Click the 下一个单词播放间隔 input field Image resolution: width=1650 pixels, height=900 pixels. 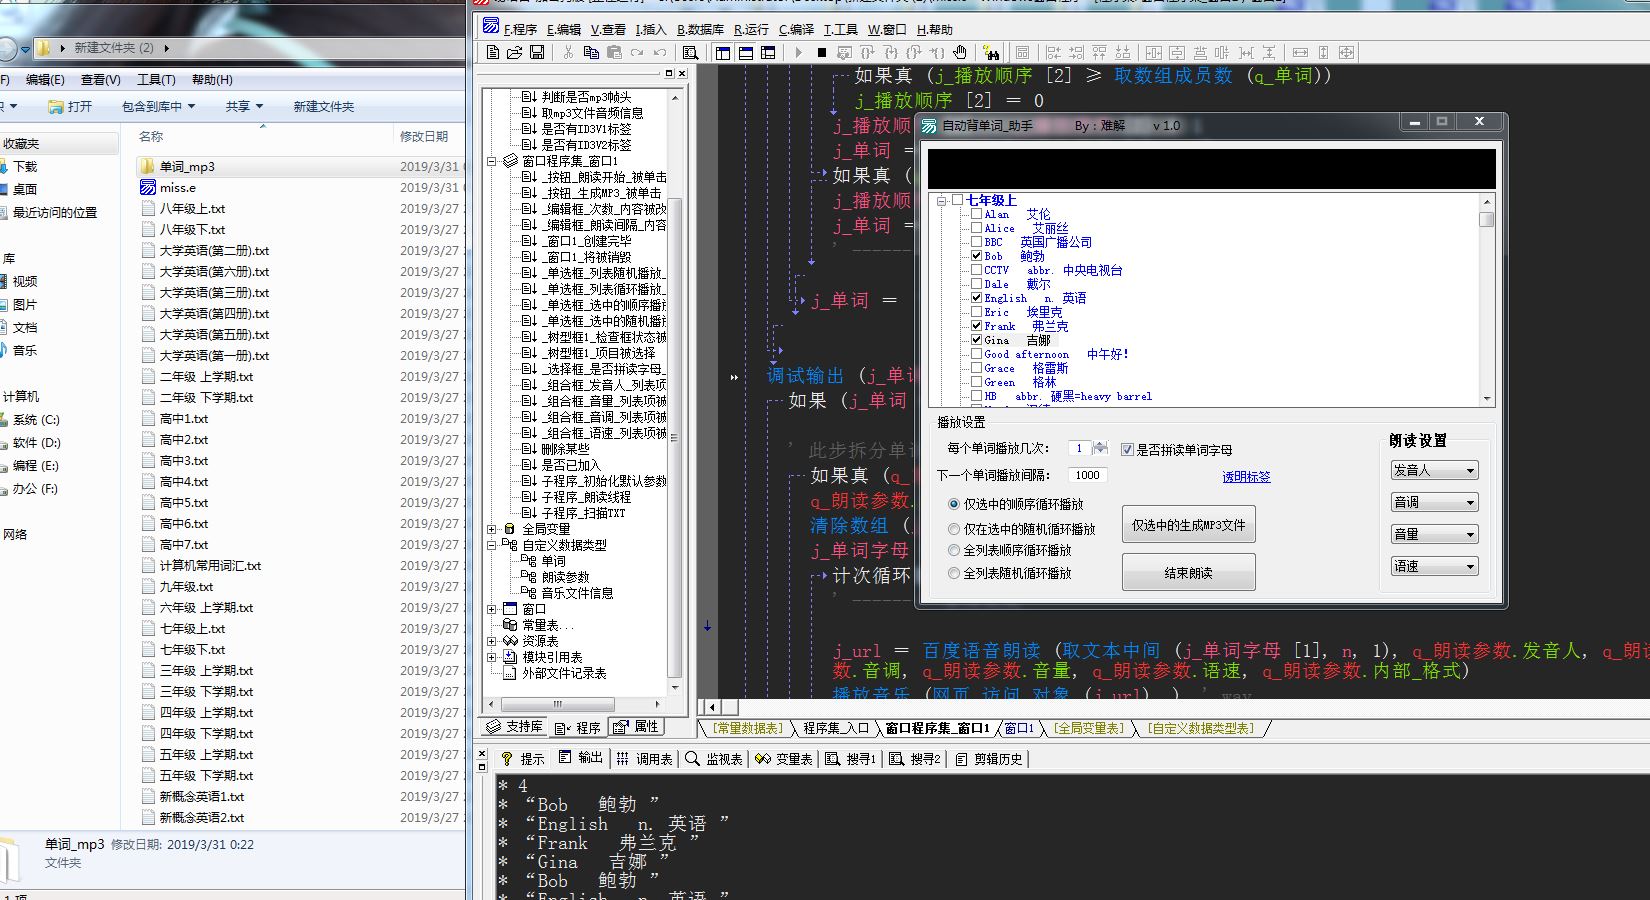click(1088, 476)
